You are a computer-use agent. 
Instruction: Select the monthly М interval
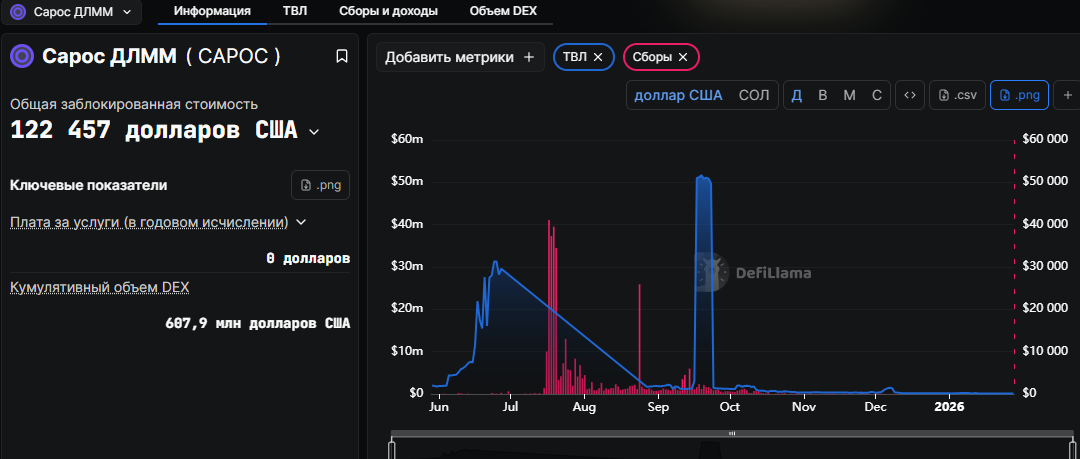pos(849,95)
